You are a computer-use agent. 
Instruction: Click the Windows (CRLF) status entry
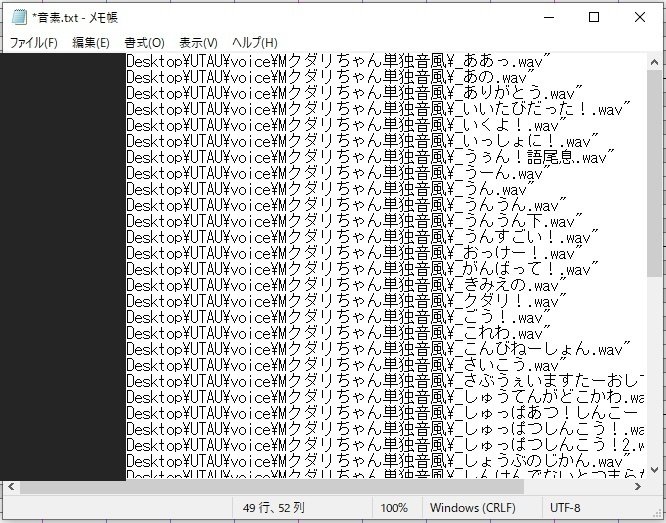coord(472,508)
